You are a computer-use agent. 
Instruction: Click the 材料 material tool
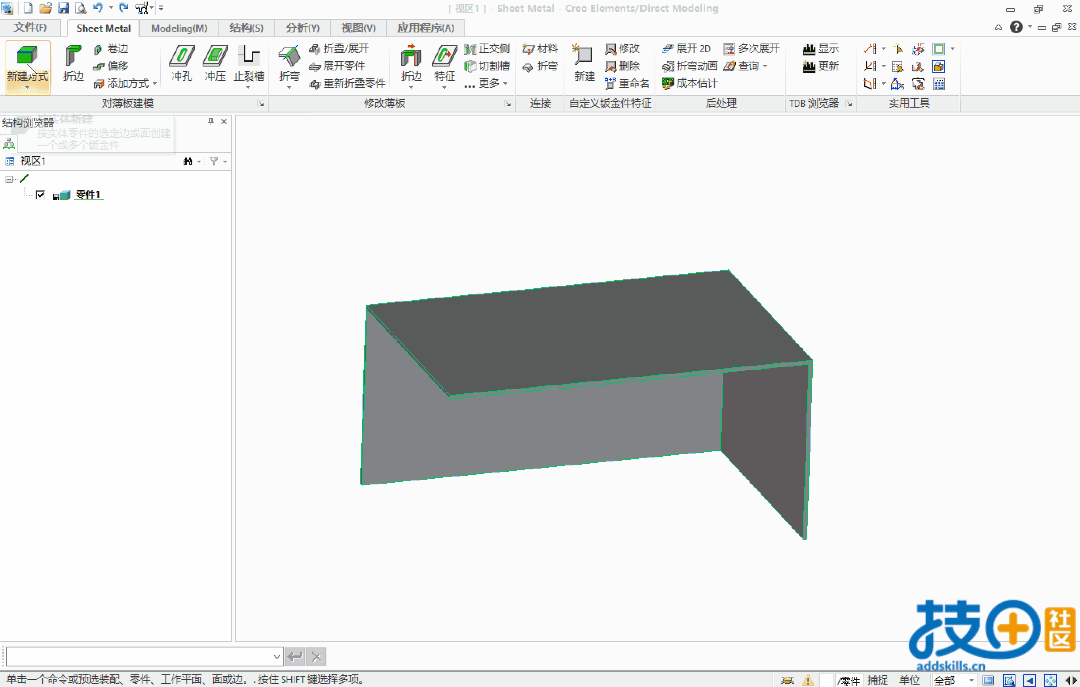tap(540, 49)
